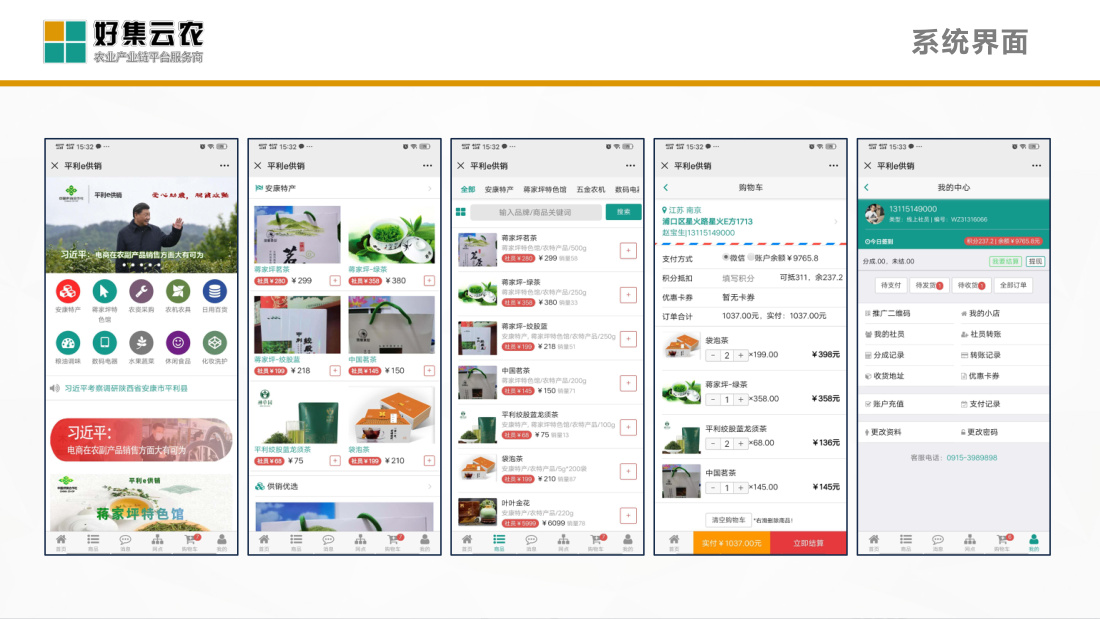Expand 安康特产 section chevron

coord(429,189)
